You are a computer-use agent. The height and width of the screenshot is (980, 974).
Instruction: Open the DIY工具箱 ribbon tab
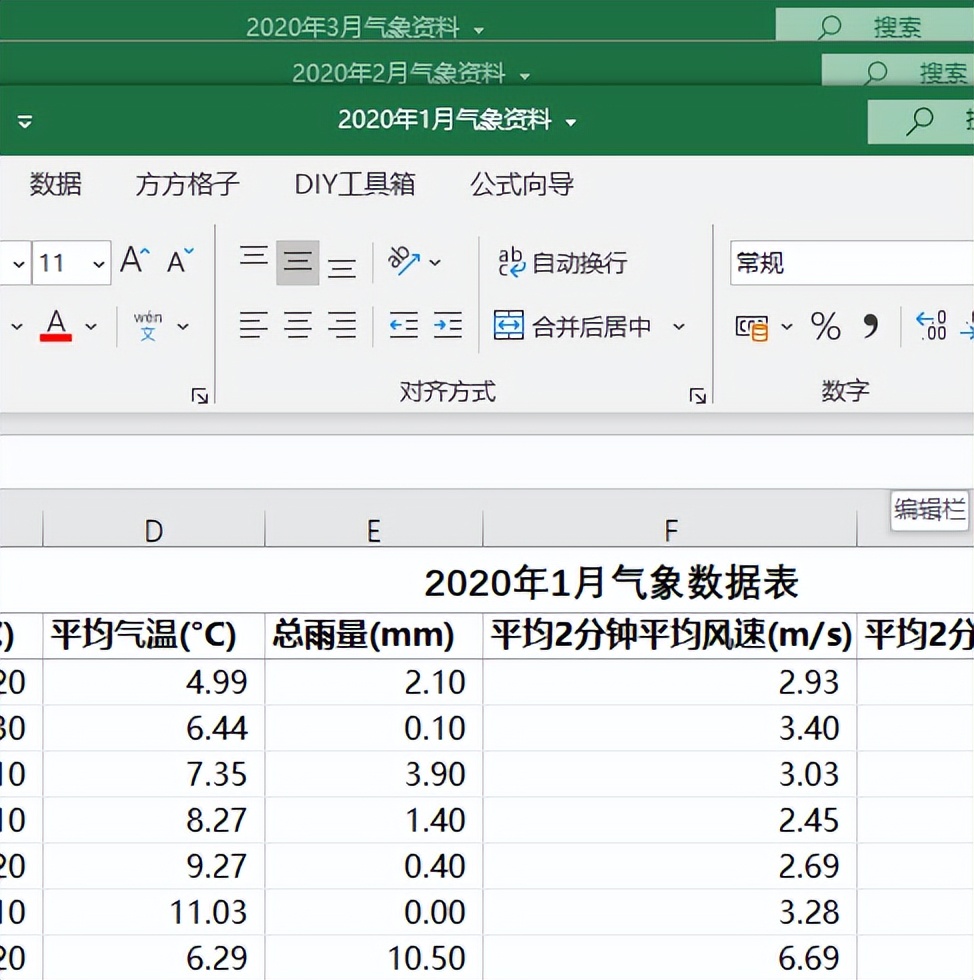355,183
